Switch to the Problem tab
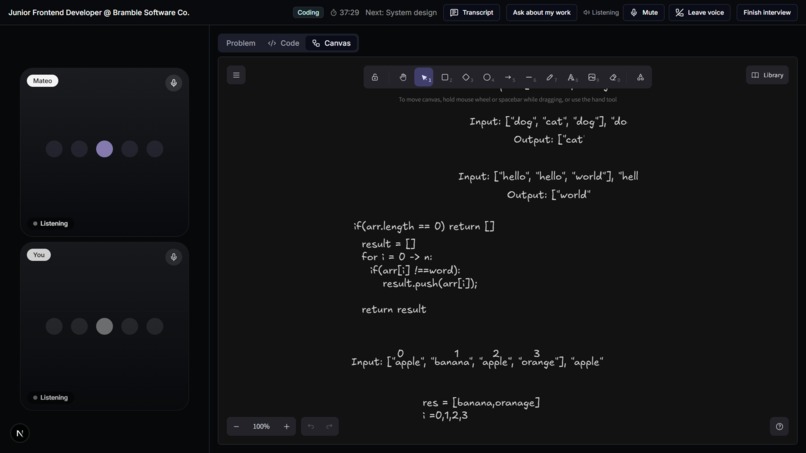 pos(241,43)
